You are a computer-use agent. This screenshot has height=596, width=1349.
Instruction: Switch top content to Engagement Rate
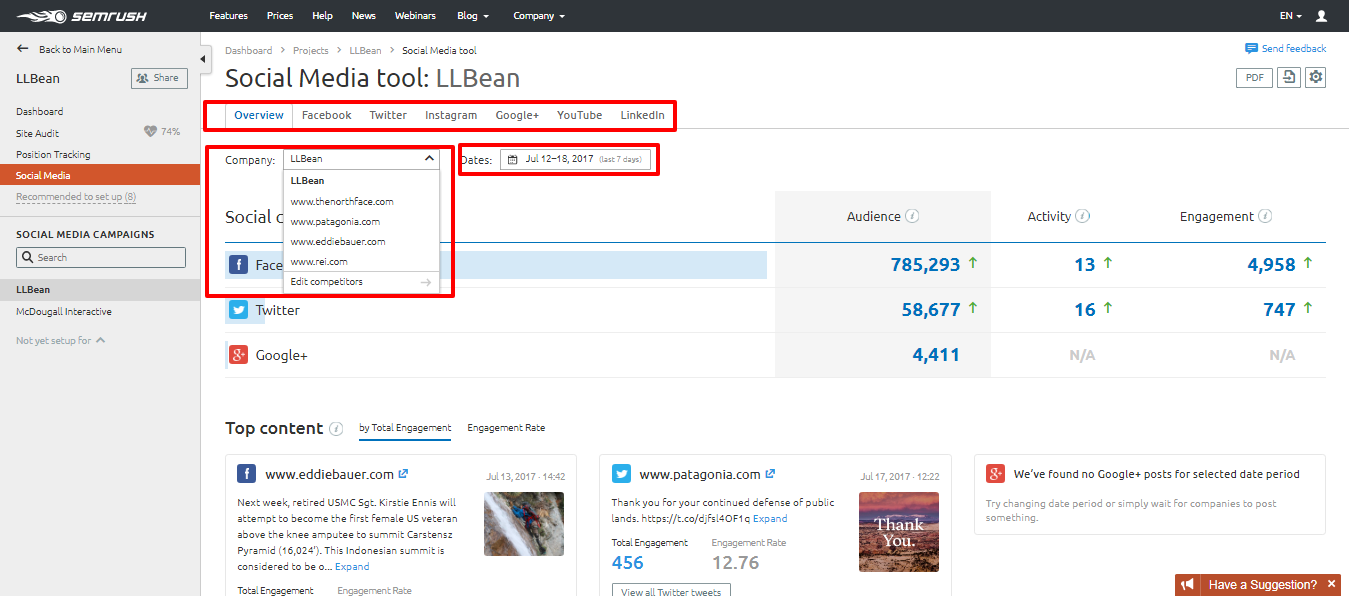coord(506,428)
